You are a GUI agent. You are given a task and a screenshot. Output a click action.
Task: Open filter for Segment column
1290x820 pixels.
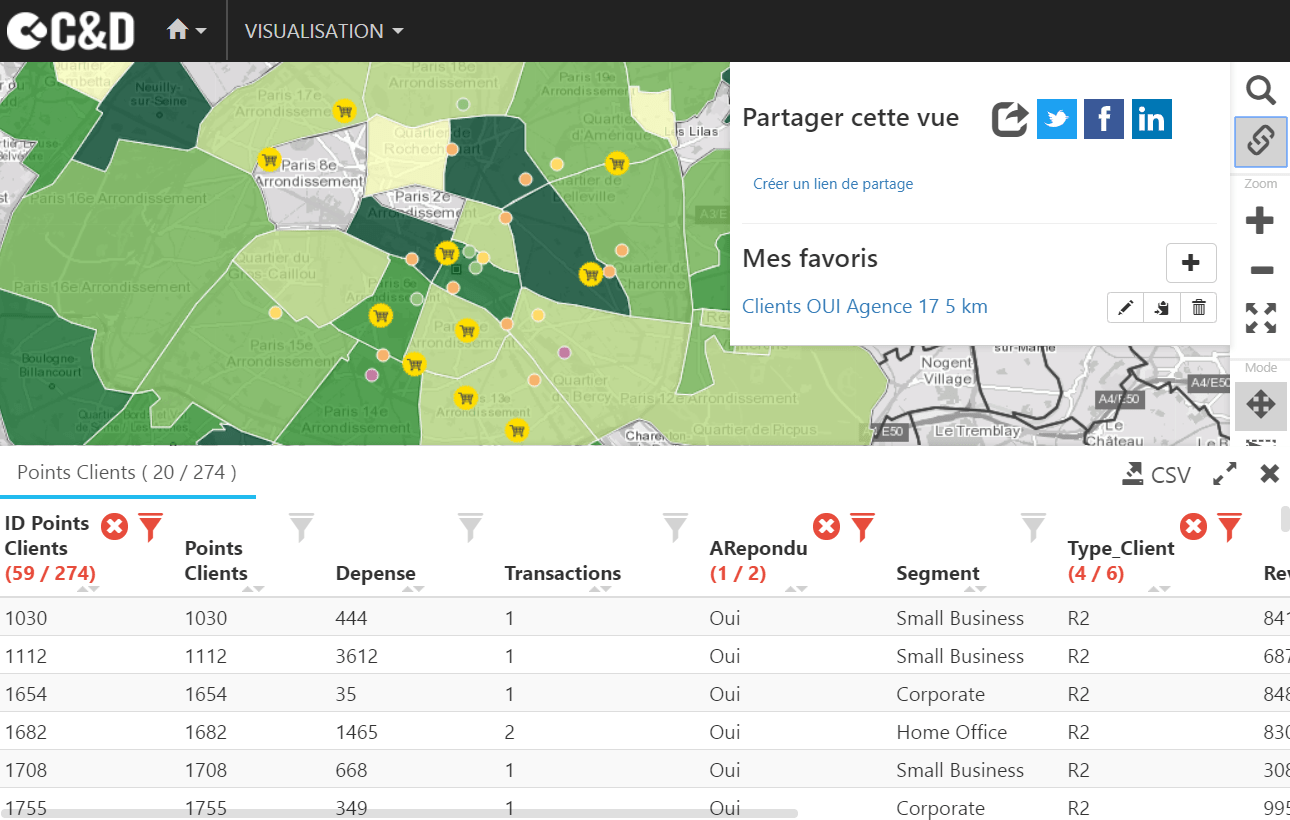coord(1033,527)
